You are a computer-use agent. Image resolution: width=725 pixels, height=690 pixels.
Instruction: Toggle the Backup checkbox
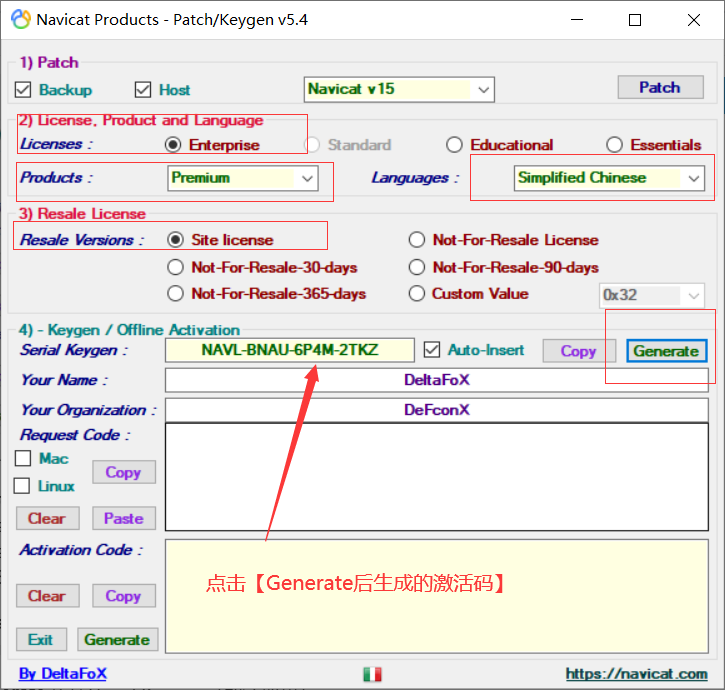[x=23, y=90]
